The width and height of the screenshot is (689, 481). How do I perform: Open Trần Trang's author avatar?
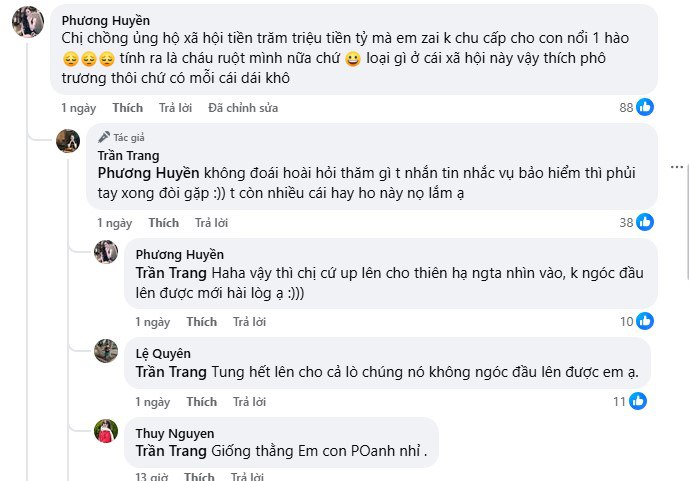(x=68, y=141)
